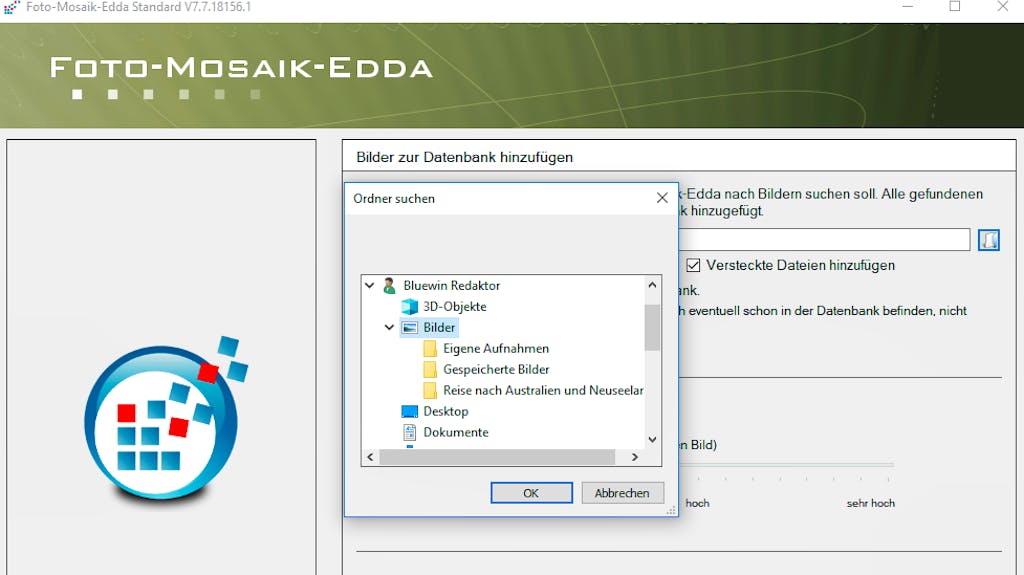Click the Gespeicherte Bilder folder icon
Image resolution: width=1024 pixels, height=575 pixels.
click(430, 369)
